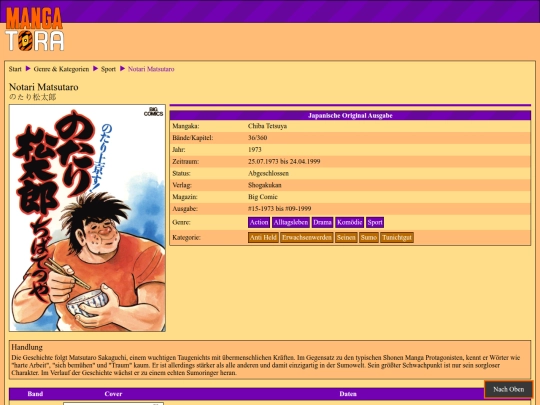This screenshot has height=405, width=540.
Task: Click Jahr value 1973
Action: 255,150
